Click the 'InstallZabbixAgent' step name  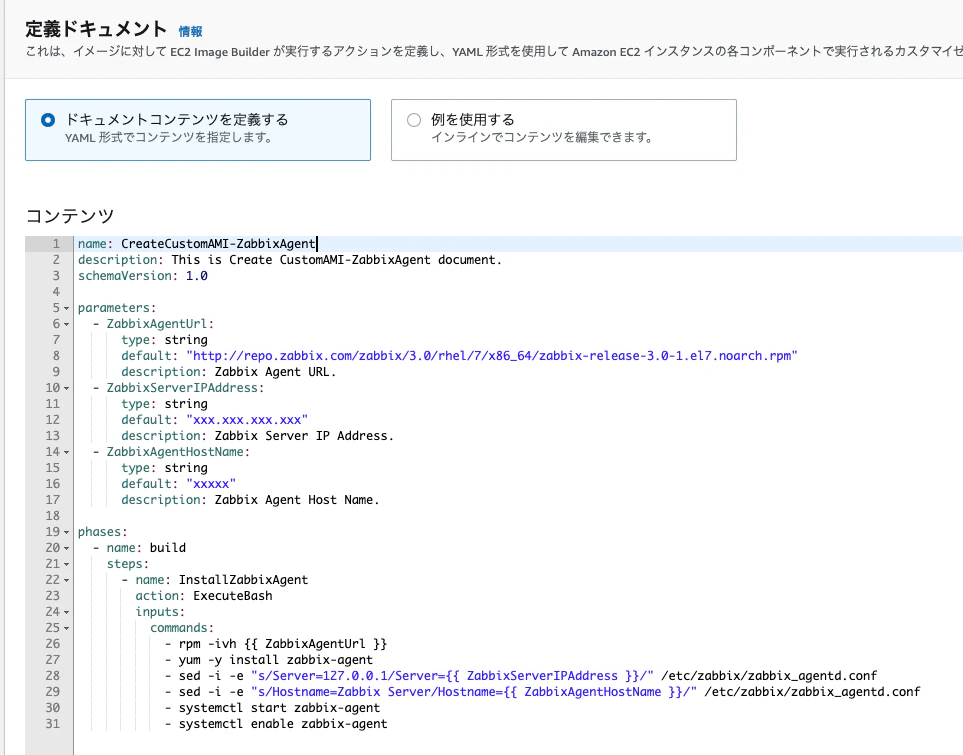(243, 579)
